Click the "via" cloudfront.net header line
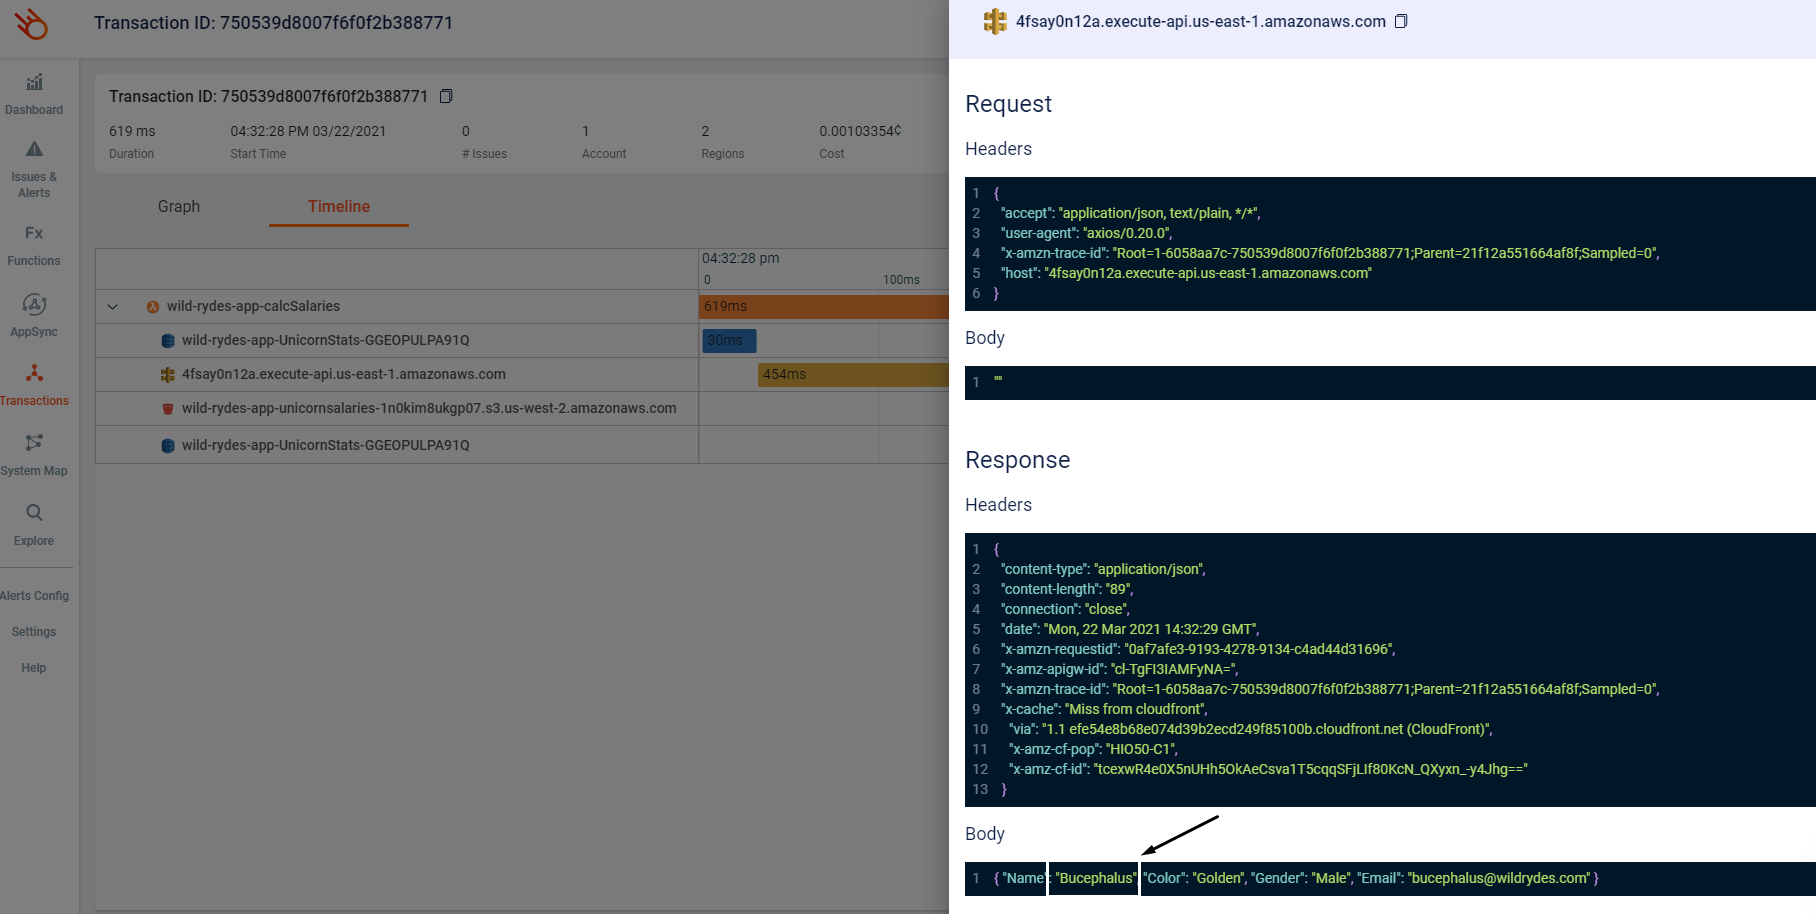 pyautogui.click(x=1250, y=729)
